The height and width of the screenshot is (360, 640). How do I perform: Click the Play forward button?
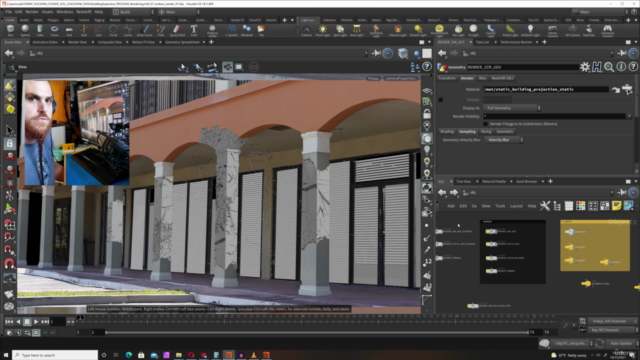tap(36, 322)
